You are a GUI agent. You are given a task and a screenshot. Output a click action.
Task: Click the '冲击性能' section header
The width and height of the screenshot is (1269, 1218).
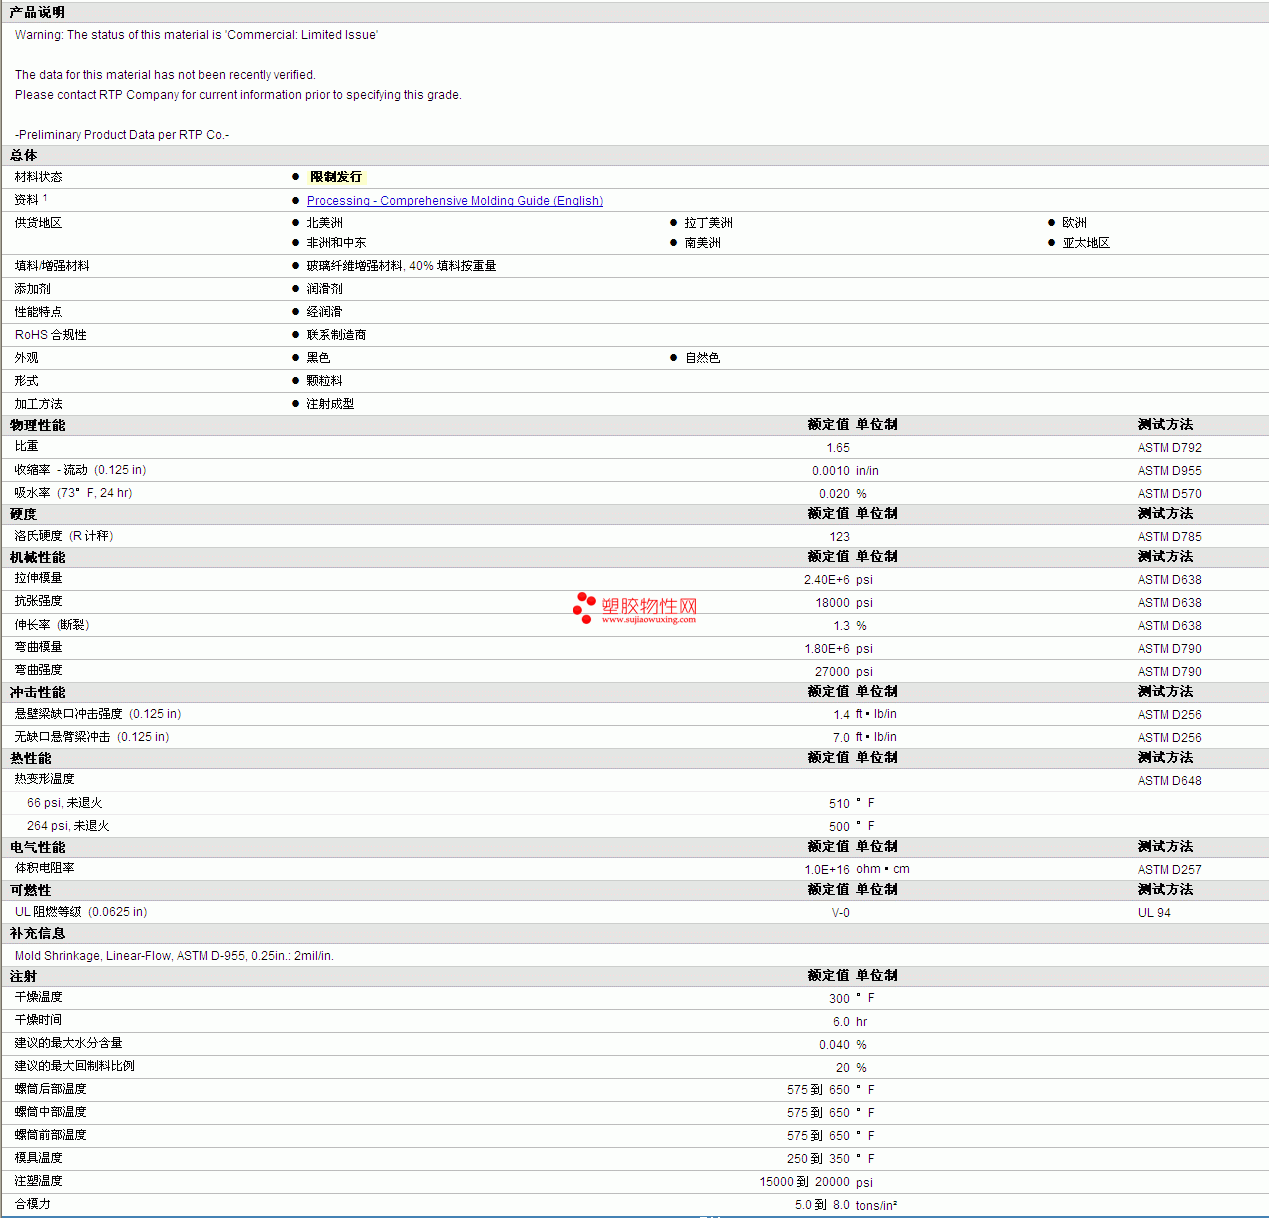tap(37, 692)
